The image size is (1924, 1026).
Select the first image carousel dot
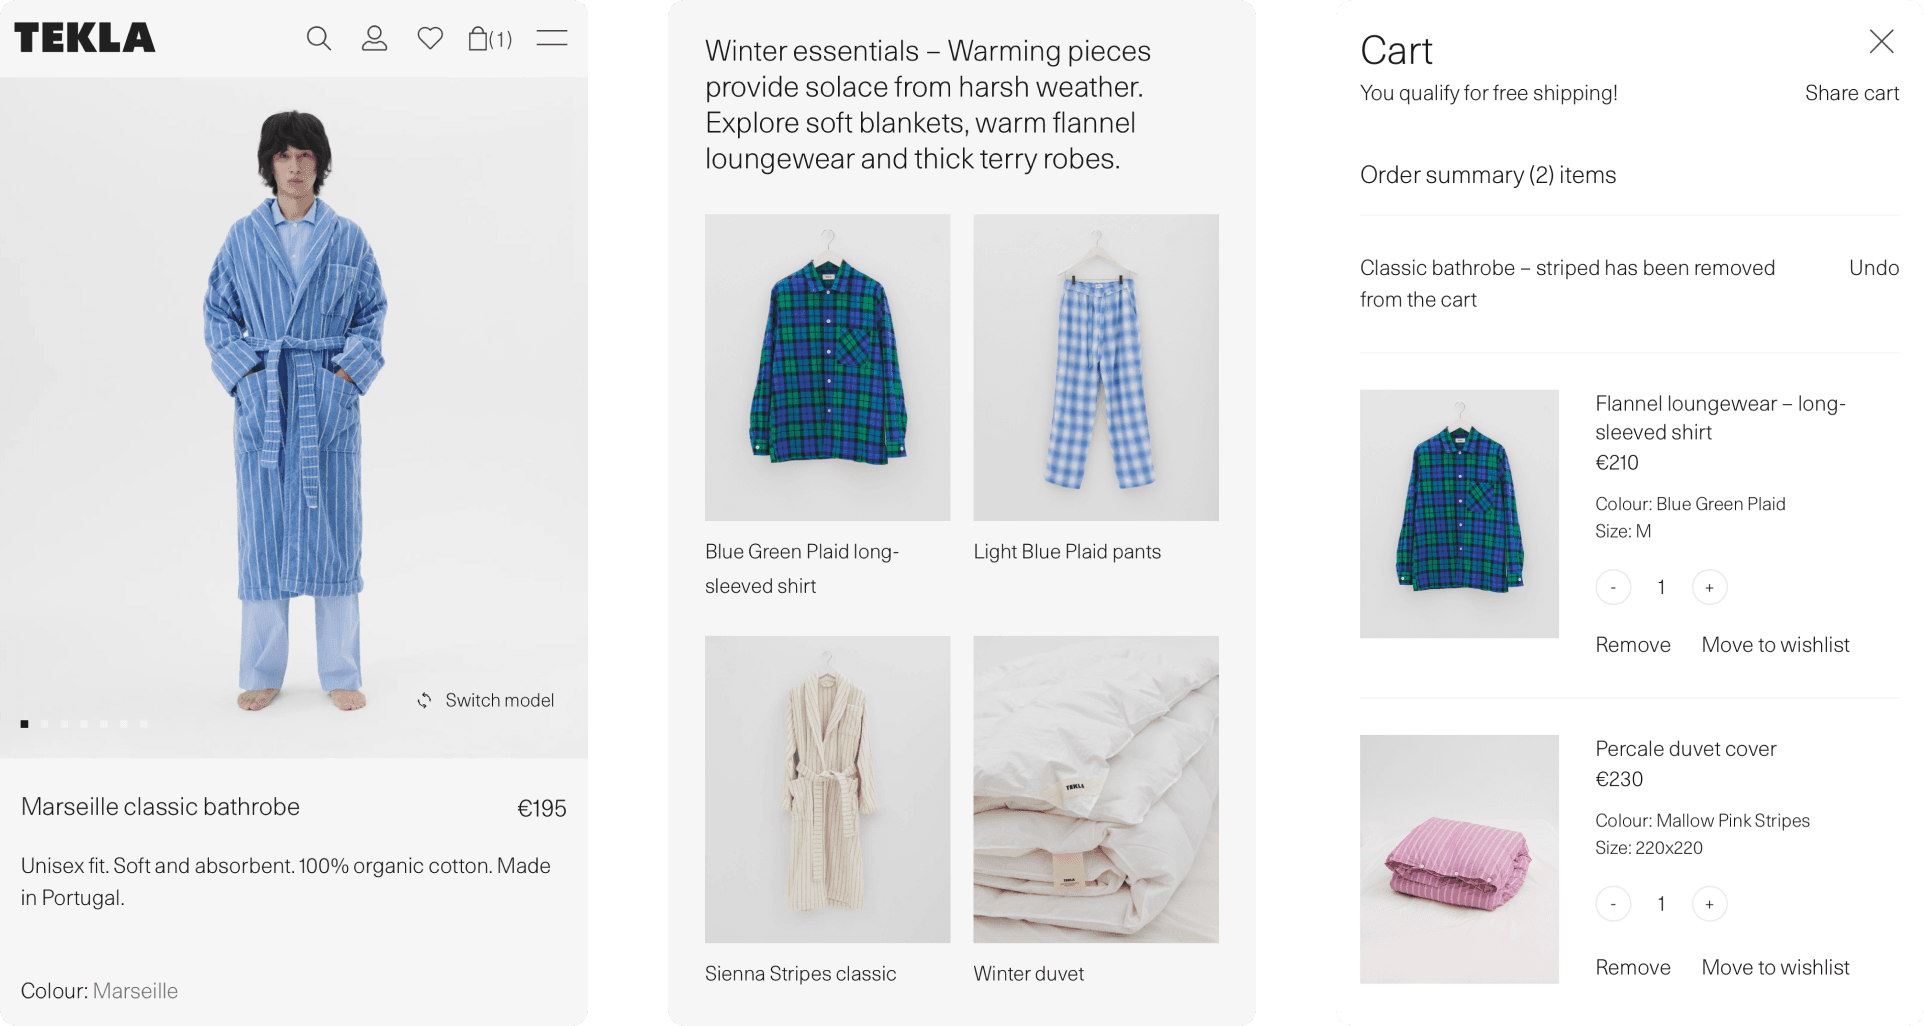tap(24, 724)
